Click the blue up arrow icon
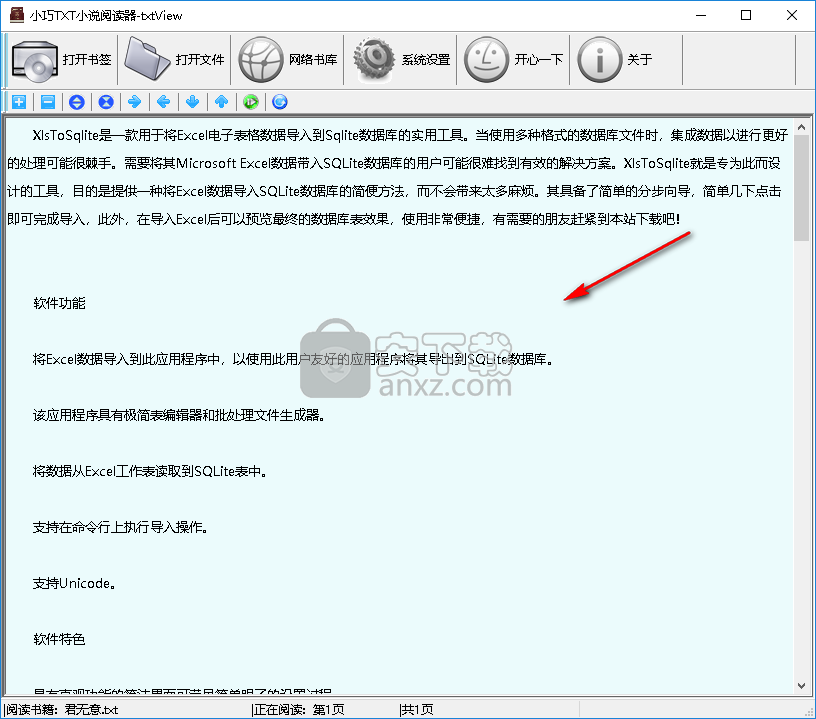 pyautogui.click(x=222, y=102)
